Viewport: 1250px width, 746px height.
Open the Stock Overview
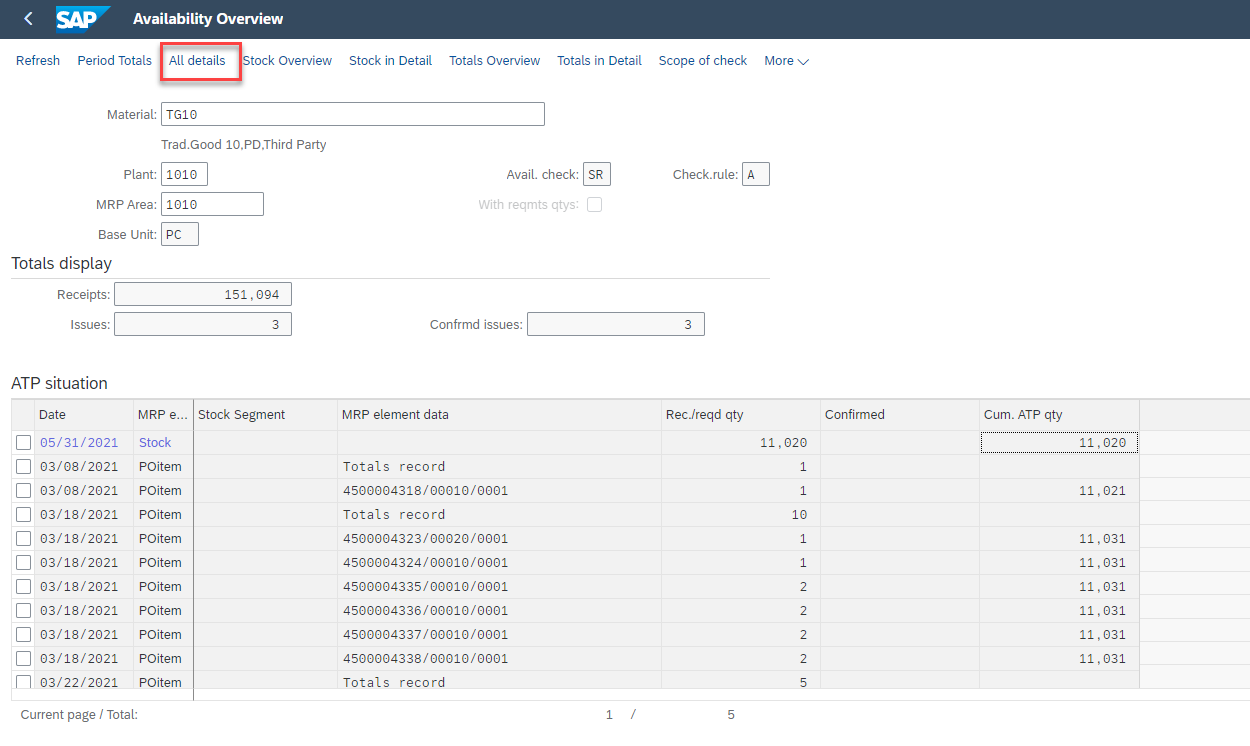(287, 61)
